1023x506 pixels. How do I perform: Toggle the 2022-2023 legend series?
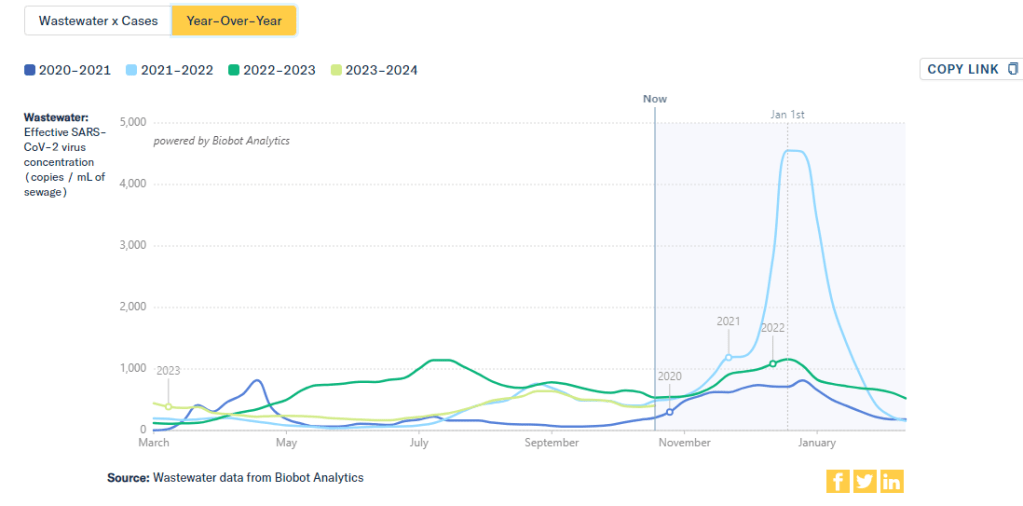point(272,70)
